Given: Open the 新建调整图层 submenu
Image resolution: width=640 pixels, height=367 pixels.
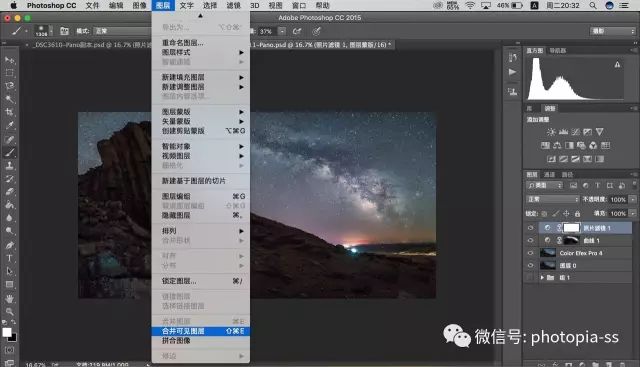Looking at the screenshot, I should (x=200, y=87).
